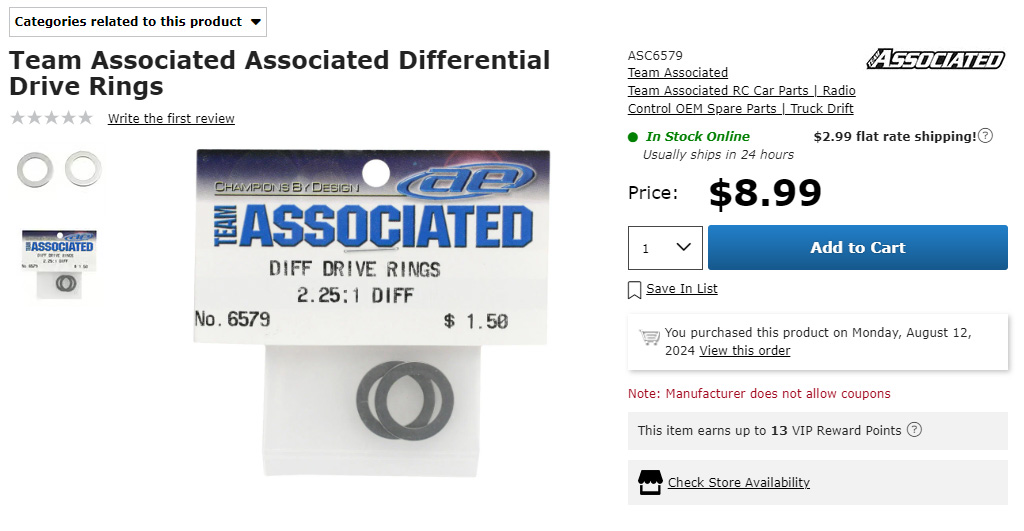Open the quantity dropdown selector

point(665,248)
